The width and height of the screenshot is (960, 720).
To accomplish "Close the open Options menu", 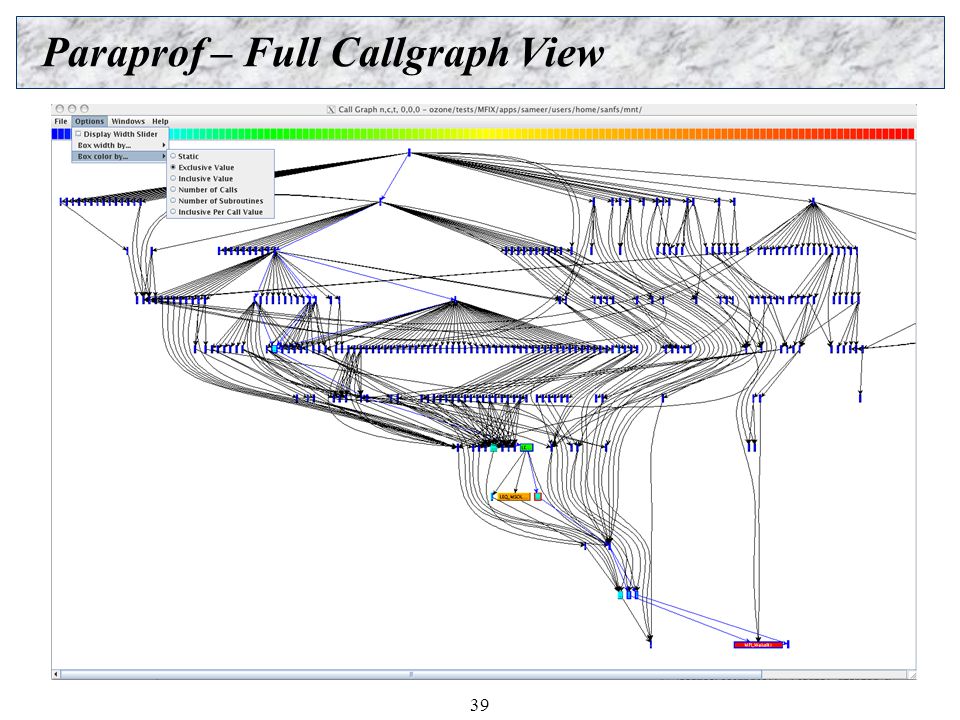I will 89,121.
